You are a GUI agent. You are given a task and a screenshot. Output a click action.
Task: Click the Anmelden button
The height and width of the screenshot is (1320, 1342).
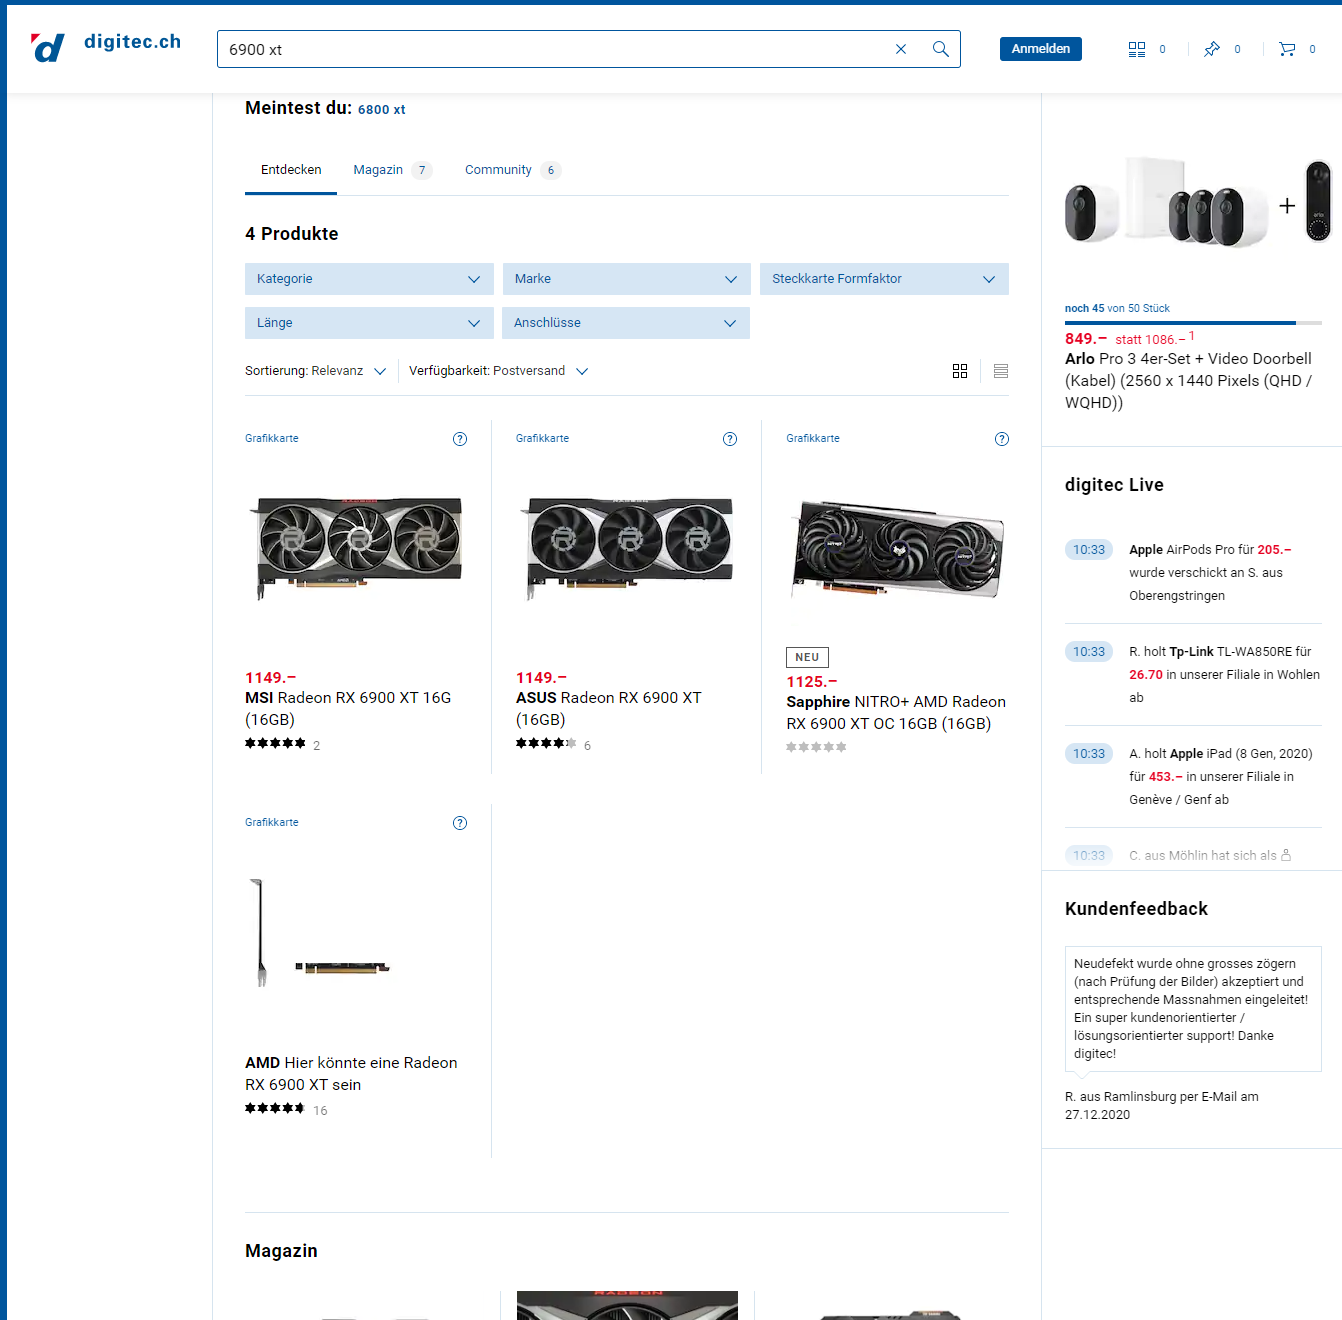click(x=1040, y=49)
